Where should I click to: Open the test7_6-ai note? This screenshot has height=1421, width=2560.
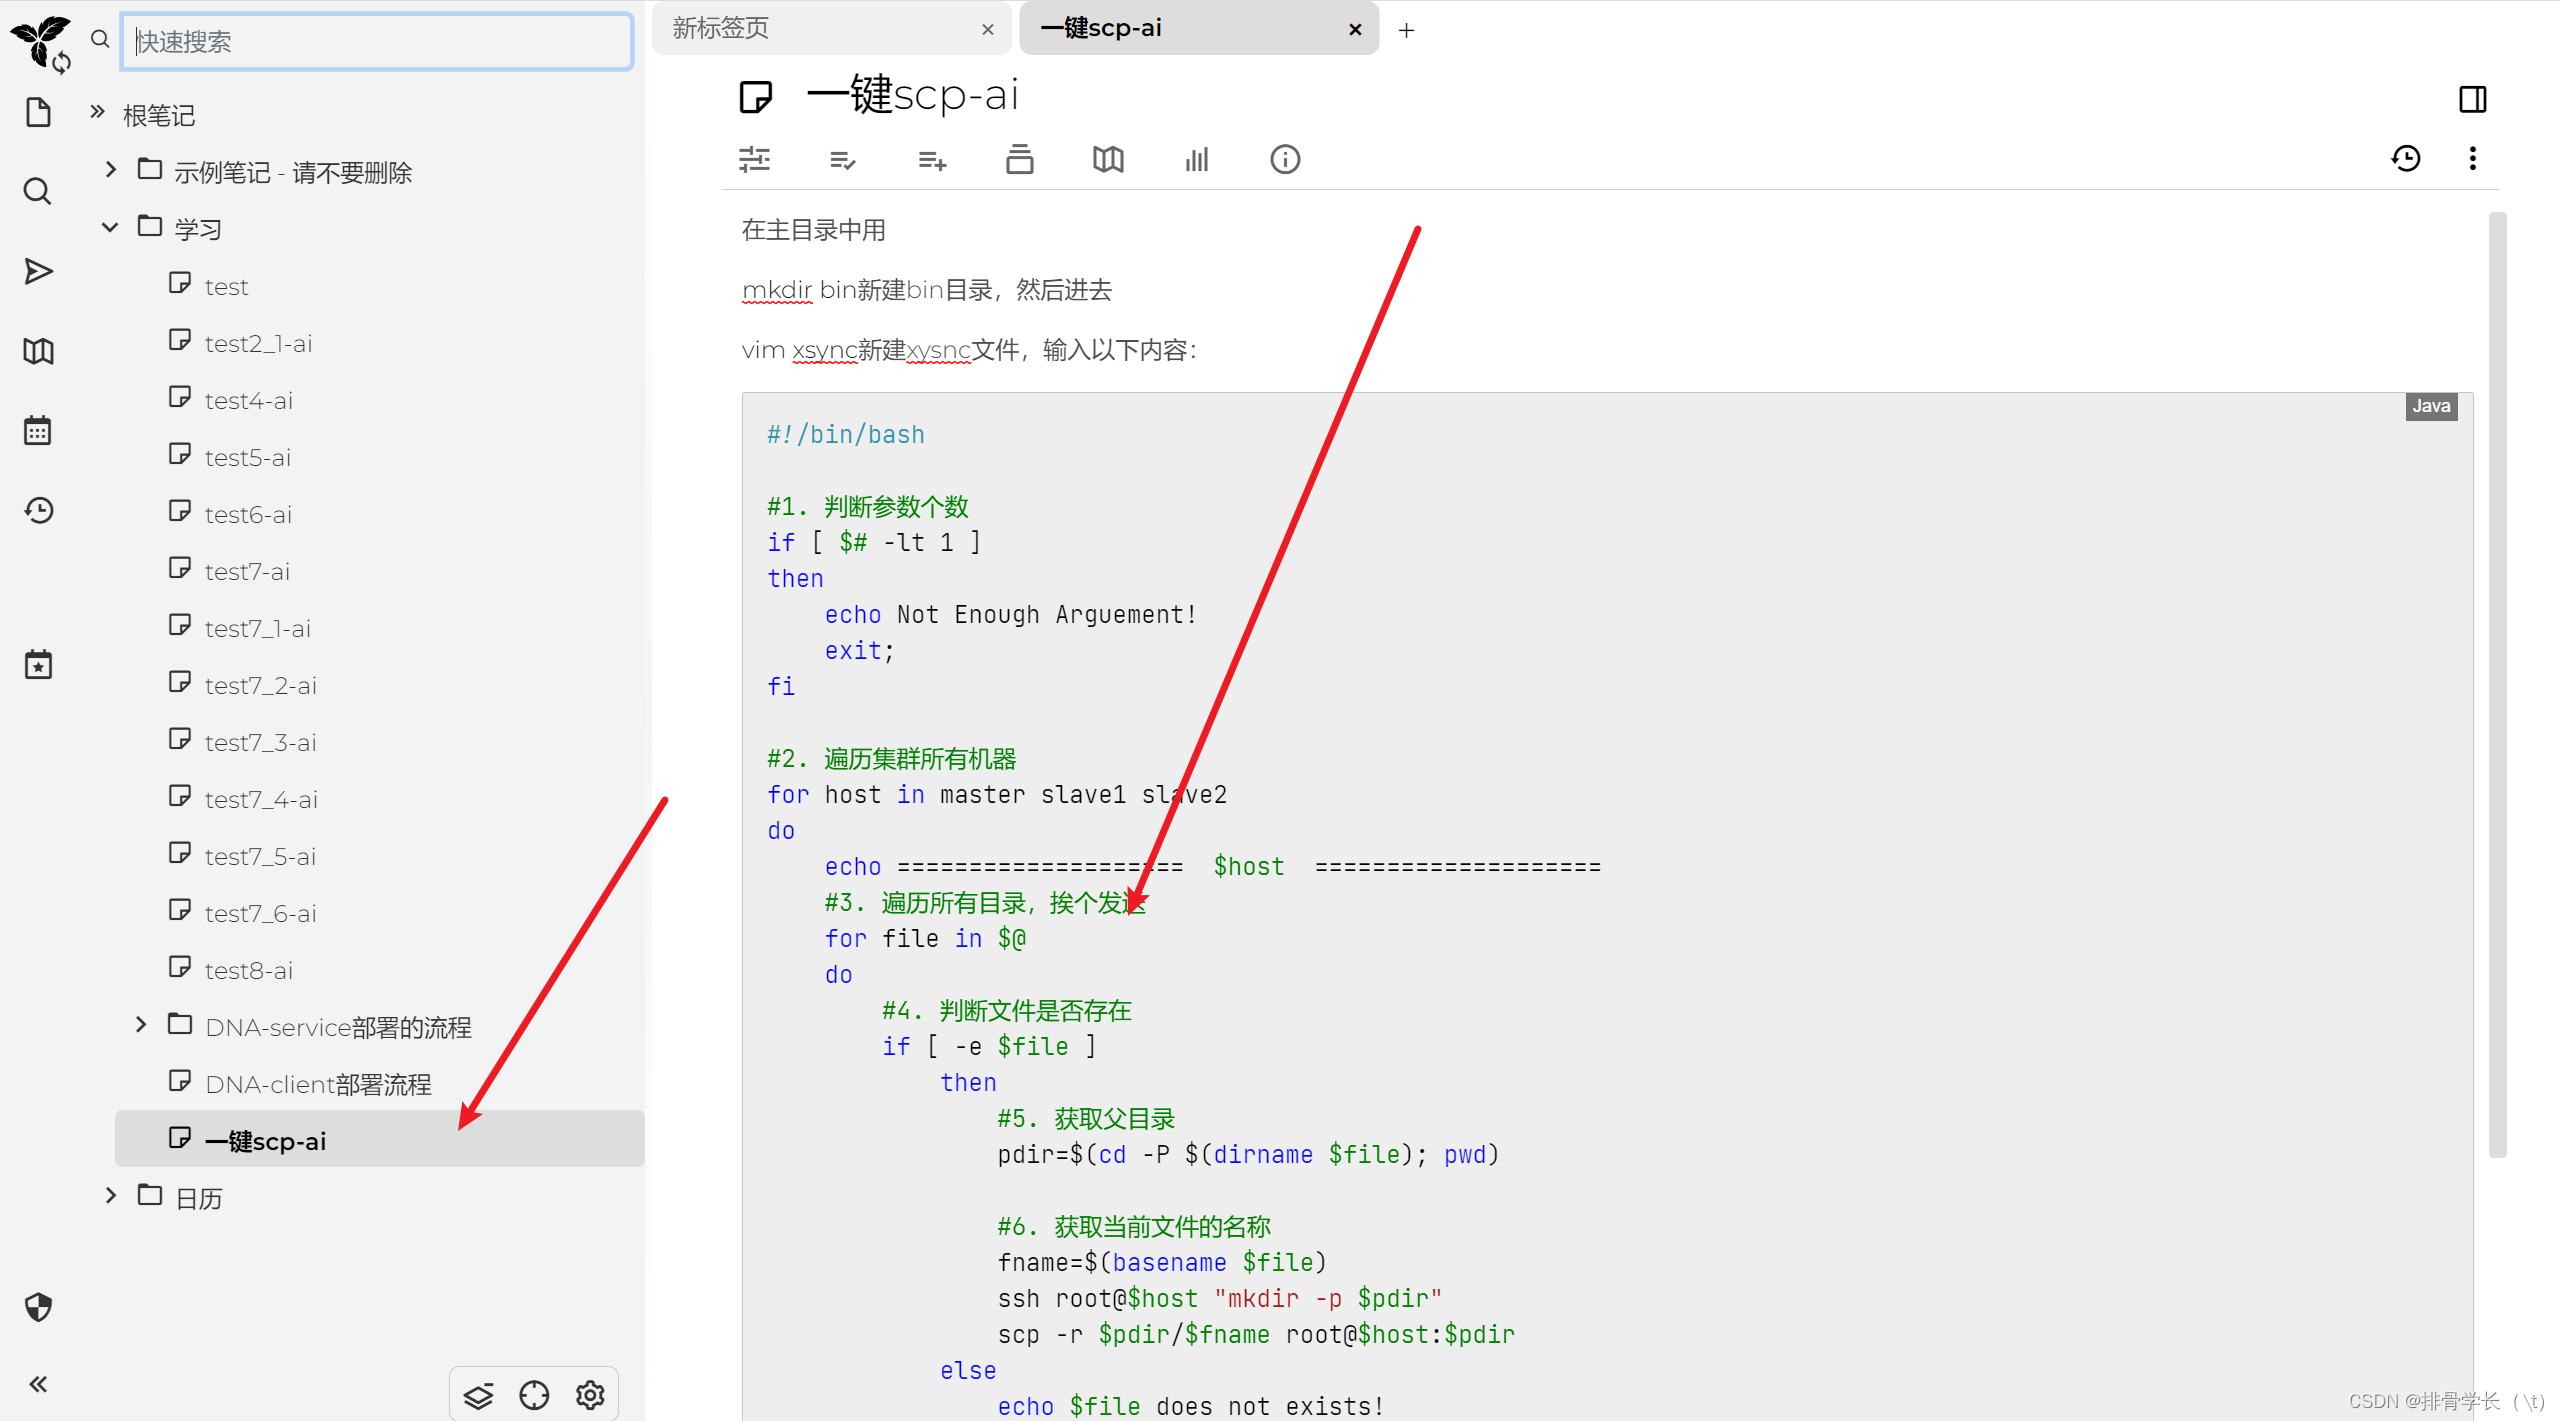(x=260, y=913)
